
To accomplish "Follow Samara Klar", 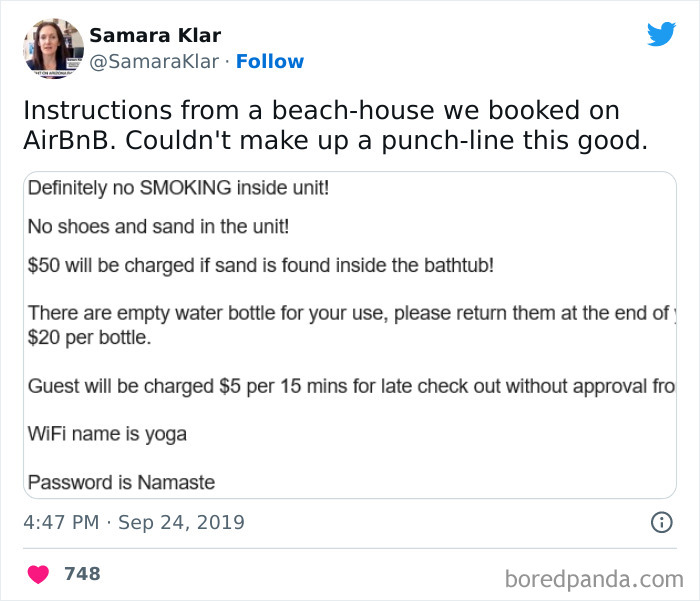I will [269, 61].
